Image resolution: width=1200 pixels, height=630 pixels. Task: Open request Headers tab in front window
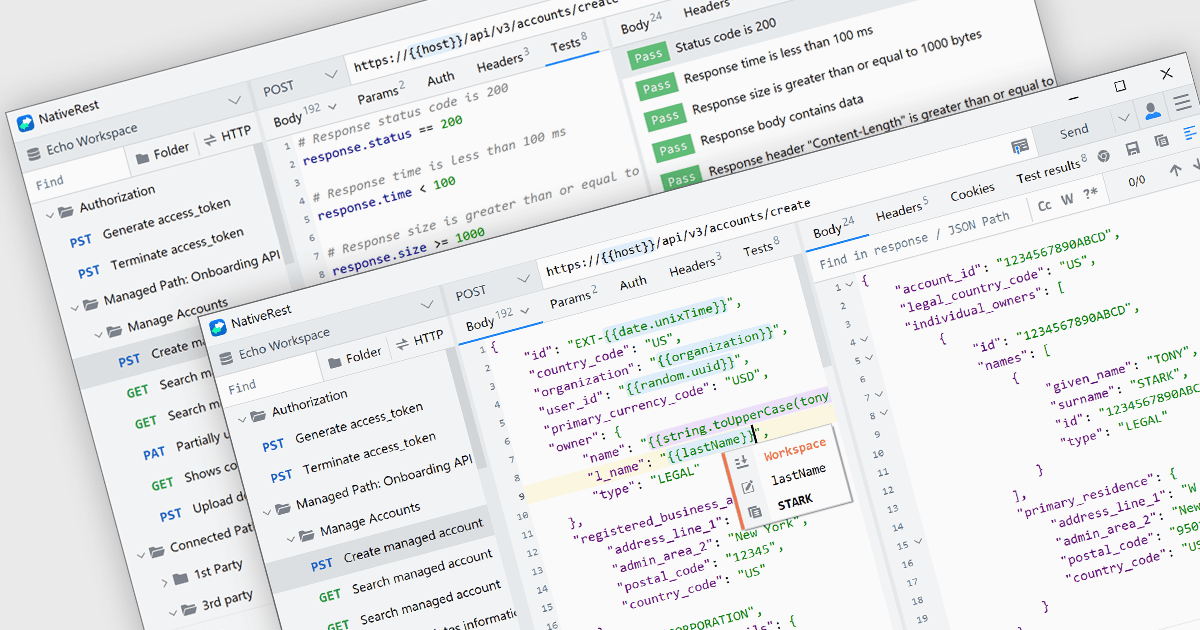point(694,266)
